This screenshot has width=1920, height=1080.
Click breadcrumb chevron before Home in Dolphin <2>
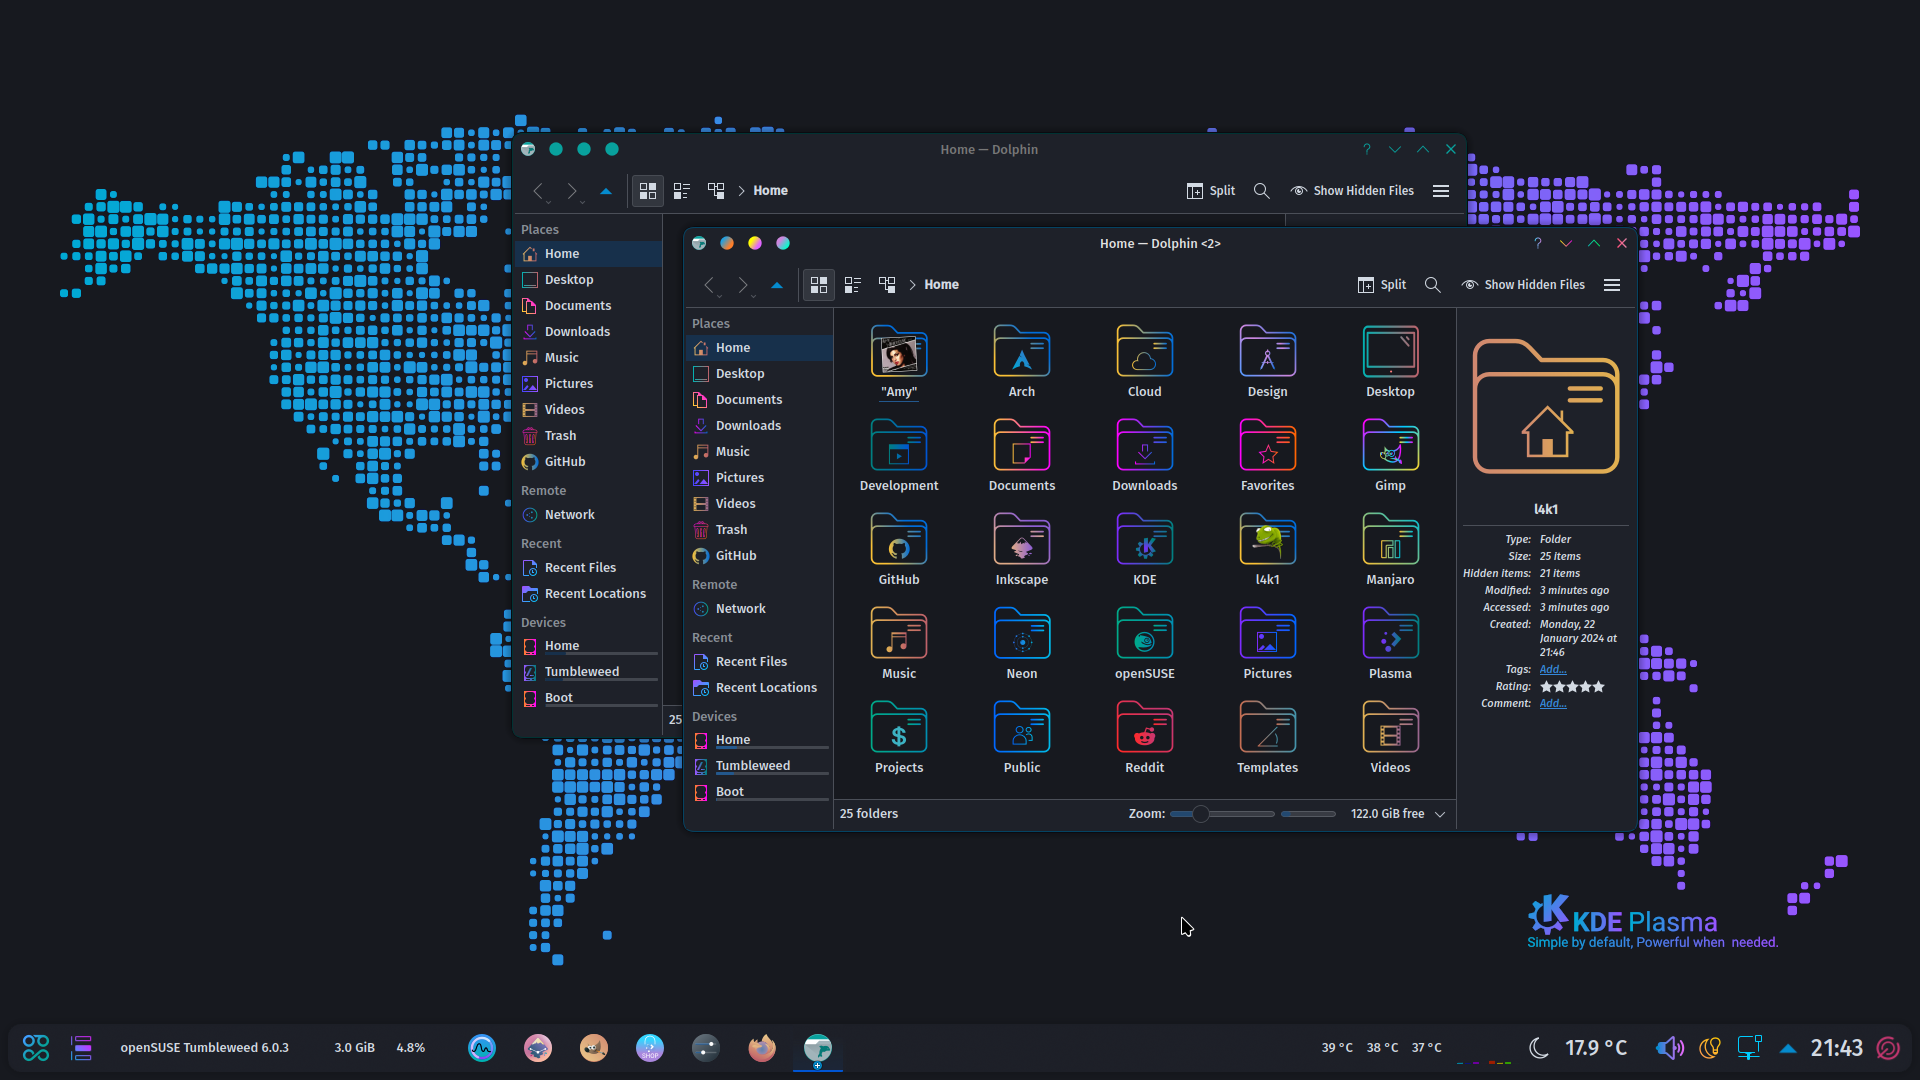pos(912,285)
